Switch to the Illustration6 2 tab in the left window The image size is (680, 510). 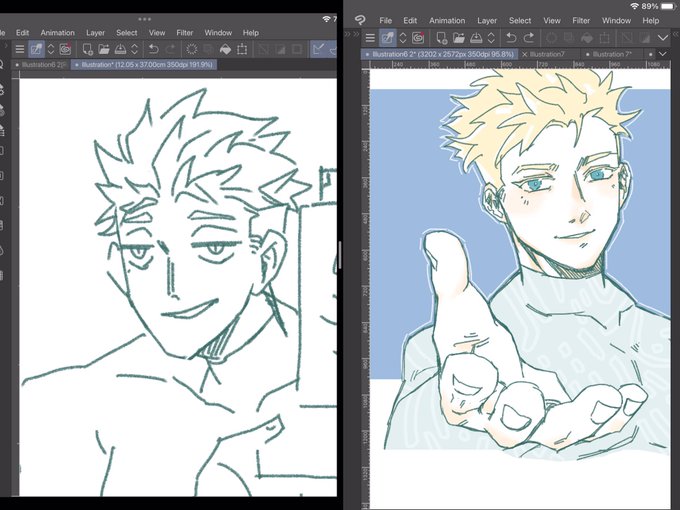pos(41,65)
